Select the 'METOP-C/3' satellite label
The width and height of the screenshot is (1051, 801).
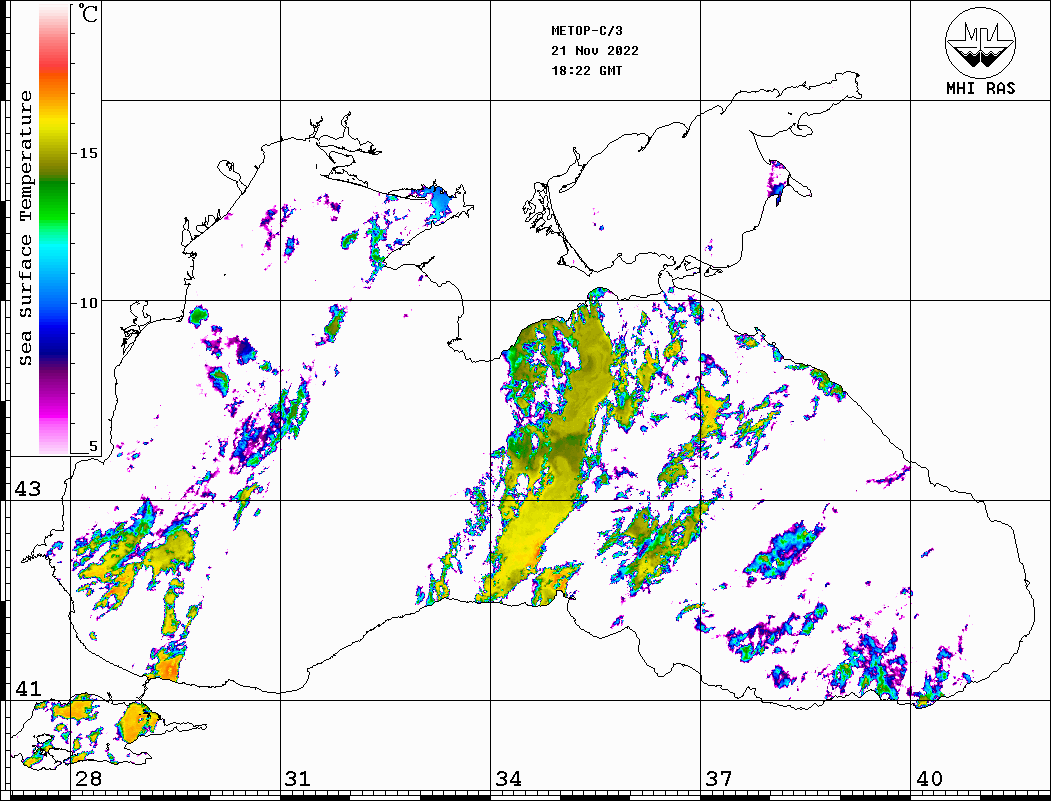(x=587, y=31)
